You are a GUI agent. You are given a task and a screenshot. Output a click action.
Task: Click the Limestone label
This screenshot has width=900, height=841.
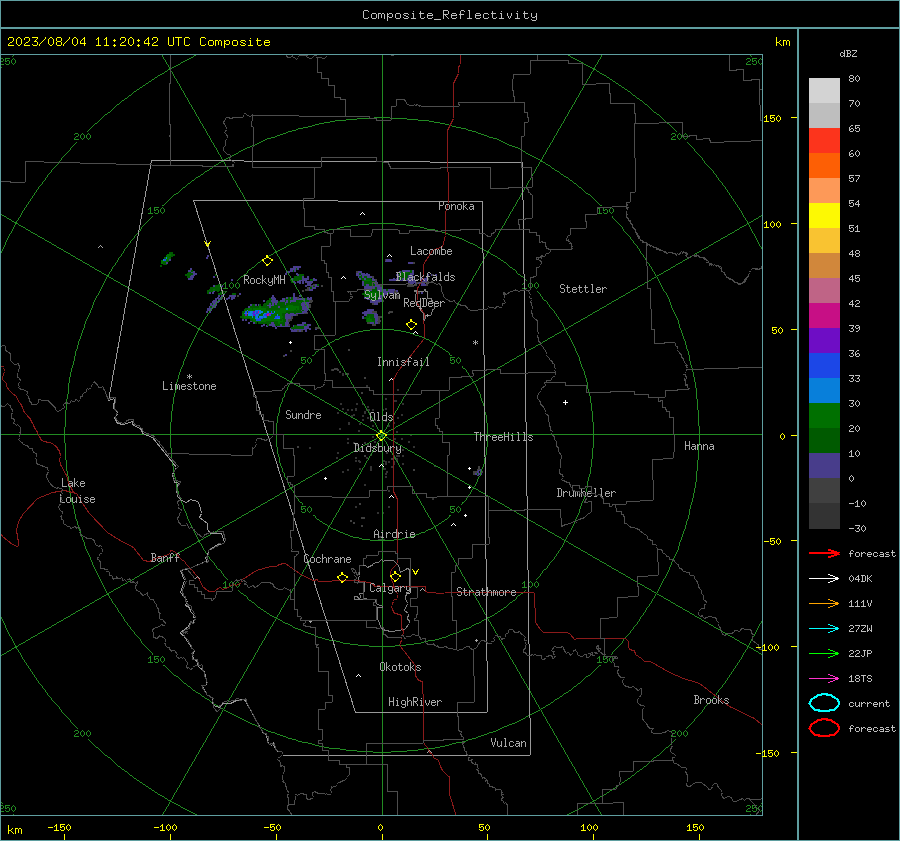click(189, 386)
